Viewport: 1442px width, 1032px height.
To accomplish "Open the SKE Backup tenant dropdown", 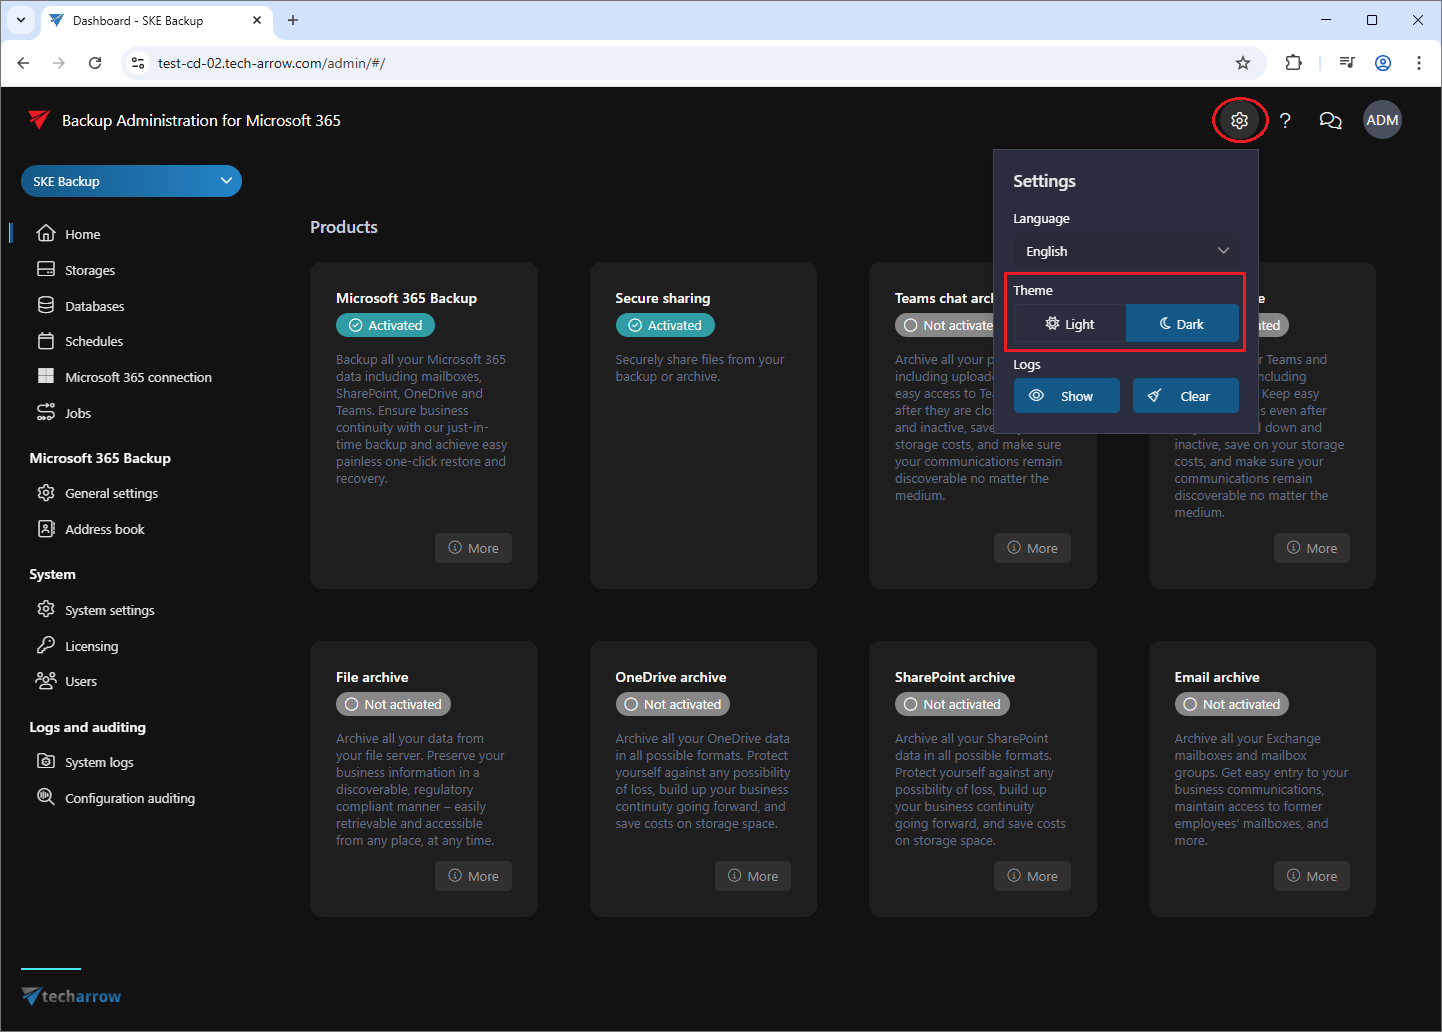I will coord(131,181).
